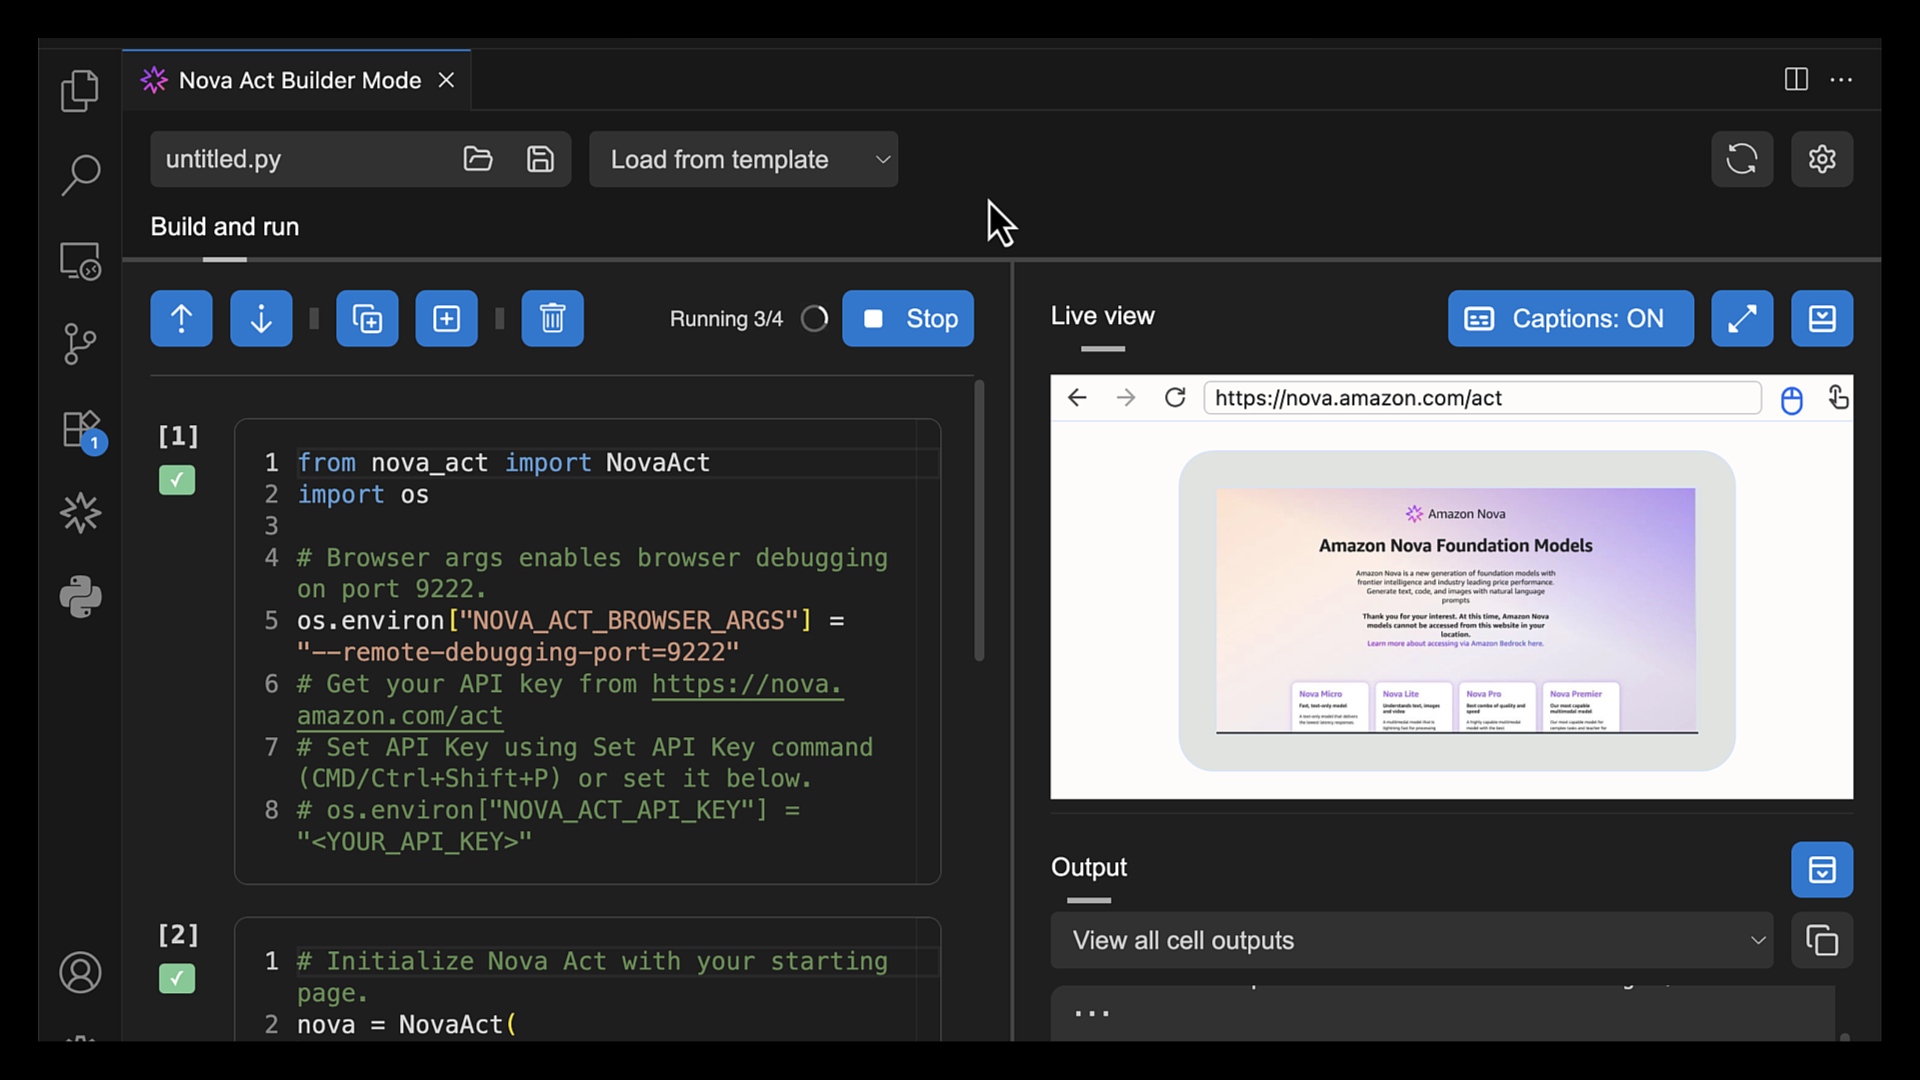Open Python extension in activity bar
The height and width of the screenshot is (1080, 1920).
point(80,597)
